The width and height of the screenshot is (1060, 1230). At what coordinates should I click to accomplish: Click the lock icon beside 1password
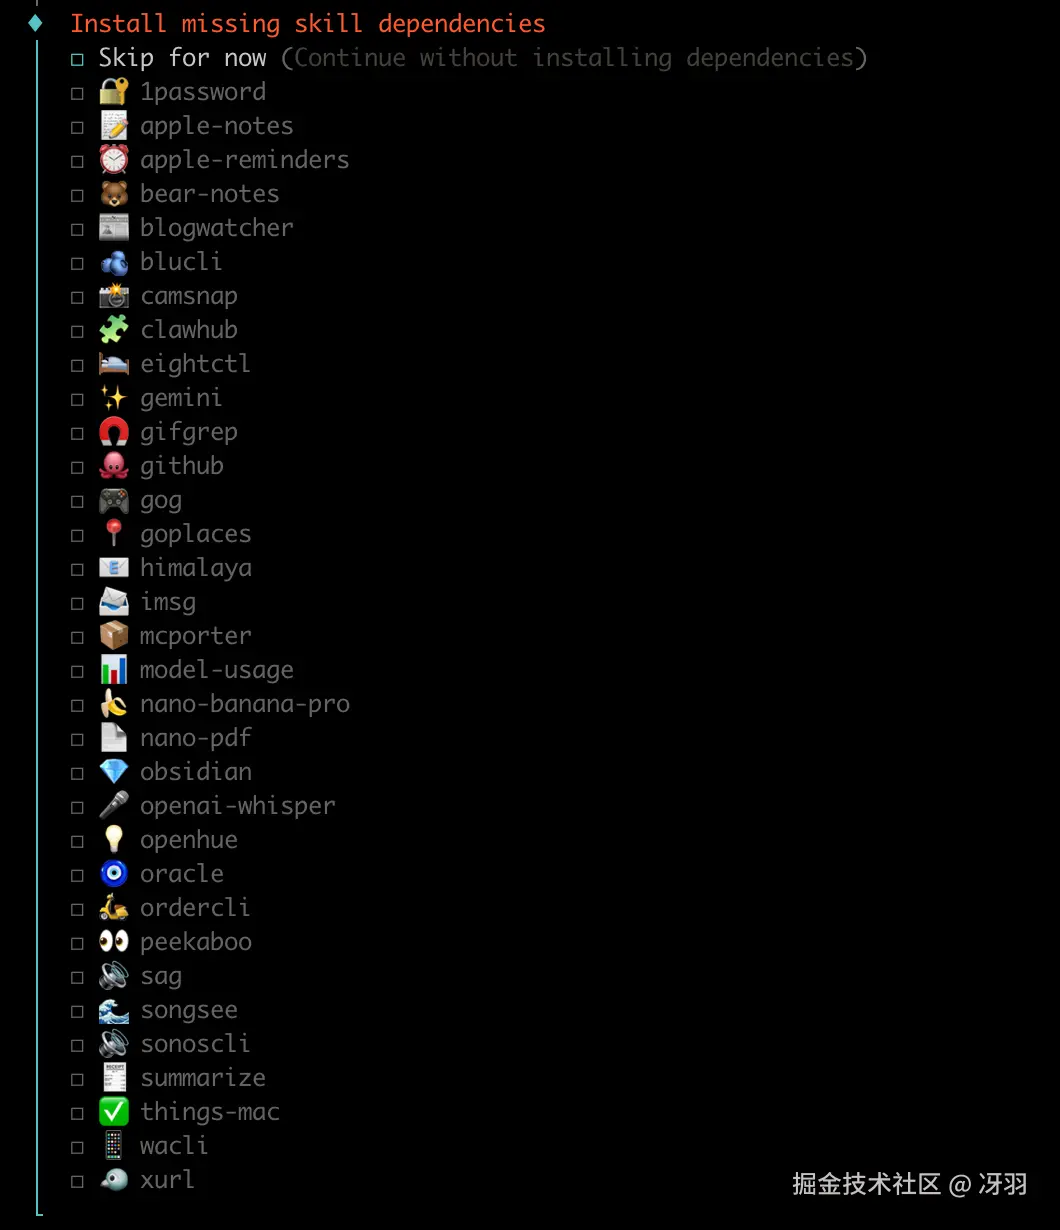114,92
